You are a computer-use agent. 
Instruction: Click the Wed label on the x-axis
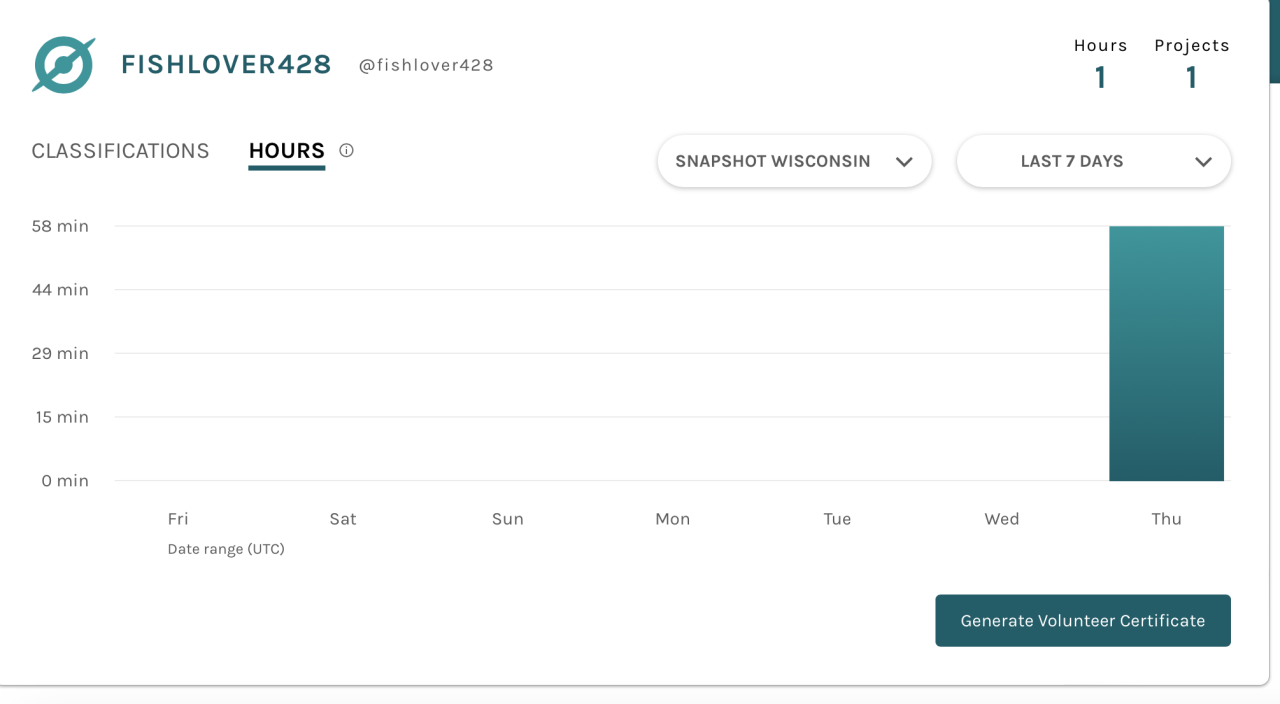pyautogui.click(x=1001, y=519)
